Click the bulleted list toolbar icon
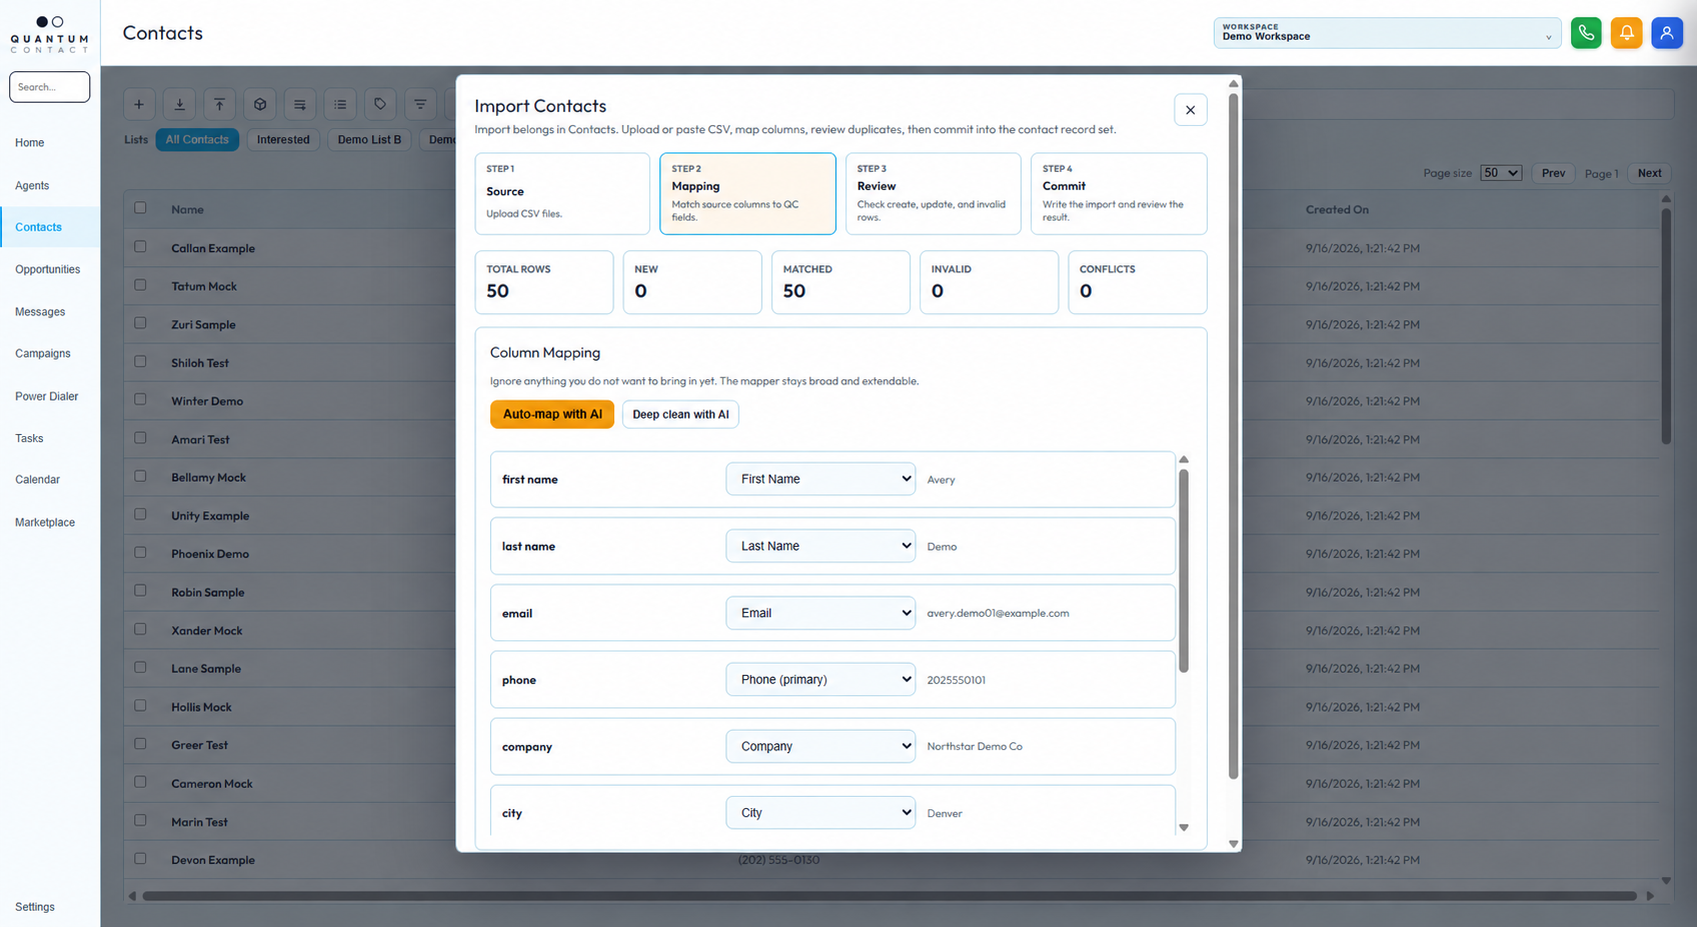This screenshot has height=927, width=1697. coord(340,104)
